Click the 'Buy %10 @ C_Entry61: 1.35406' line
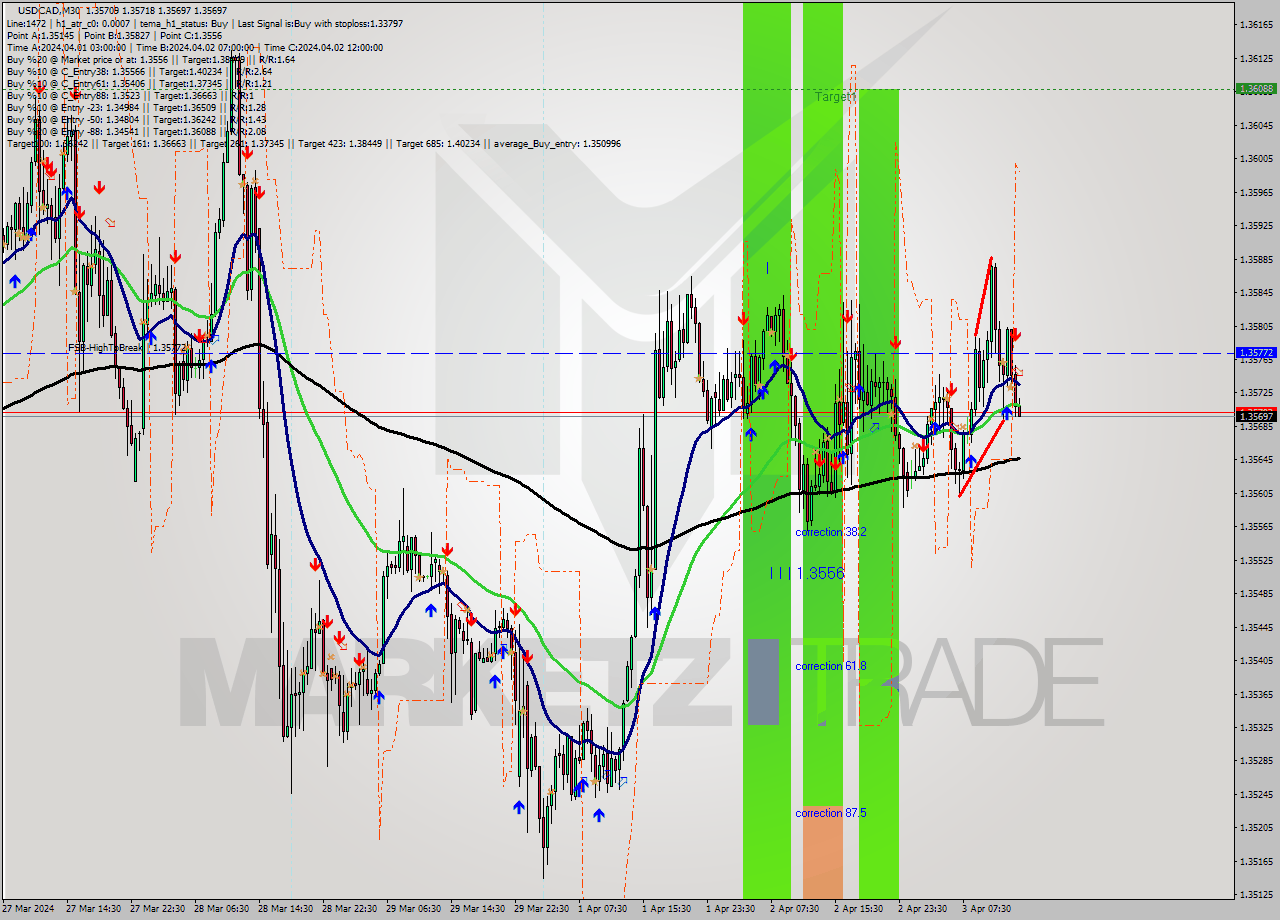Viewport: 1280px width, 920px height. coord(139,83)
